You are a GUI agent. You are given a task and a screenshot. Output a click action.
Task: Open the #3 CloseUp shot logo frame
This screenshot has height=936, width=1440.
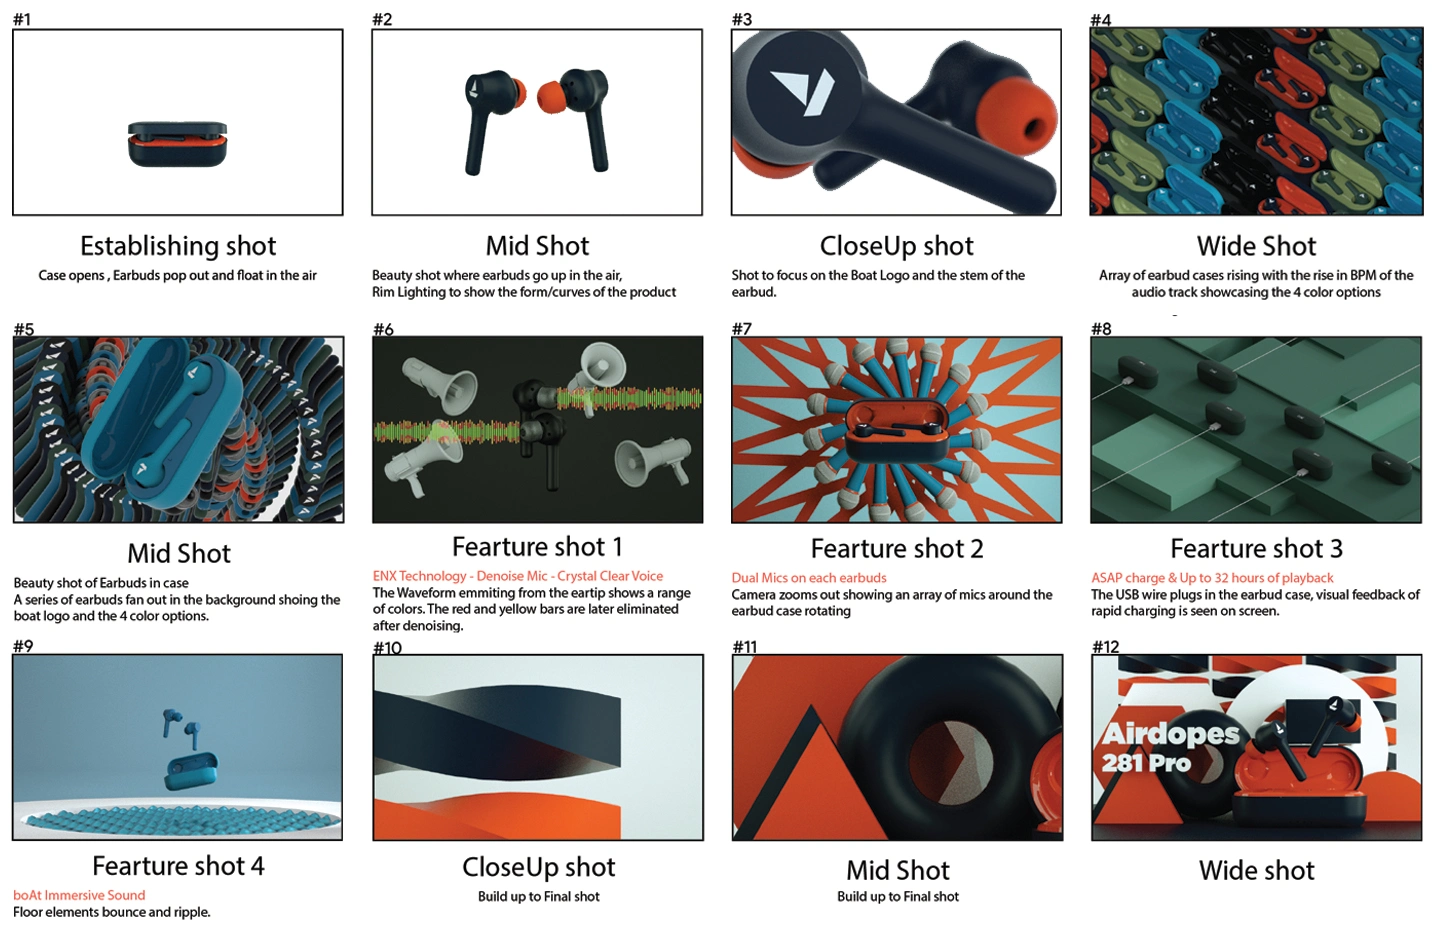point(896,122)
